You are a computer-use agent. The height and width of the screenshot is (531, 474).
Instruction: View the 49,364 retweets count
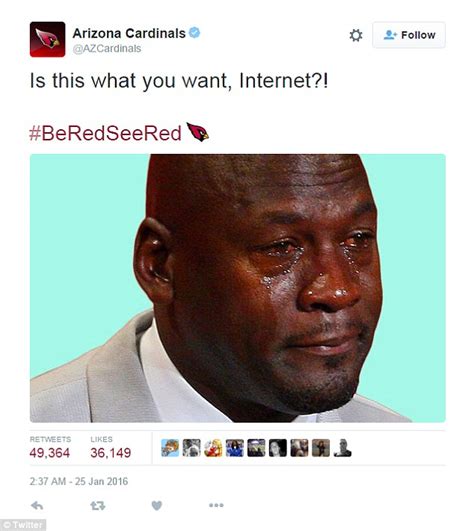50,453
